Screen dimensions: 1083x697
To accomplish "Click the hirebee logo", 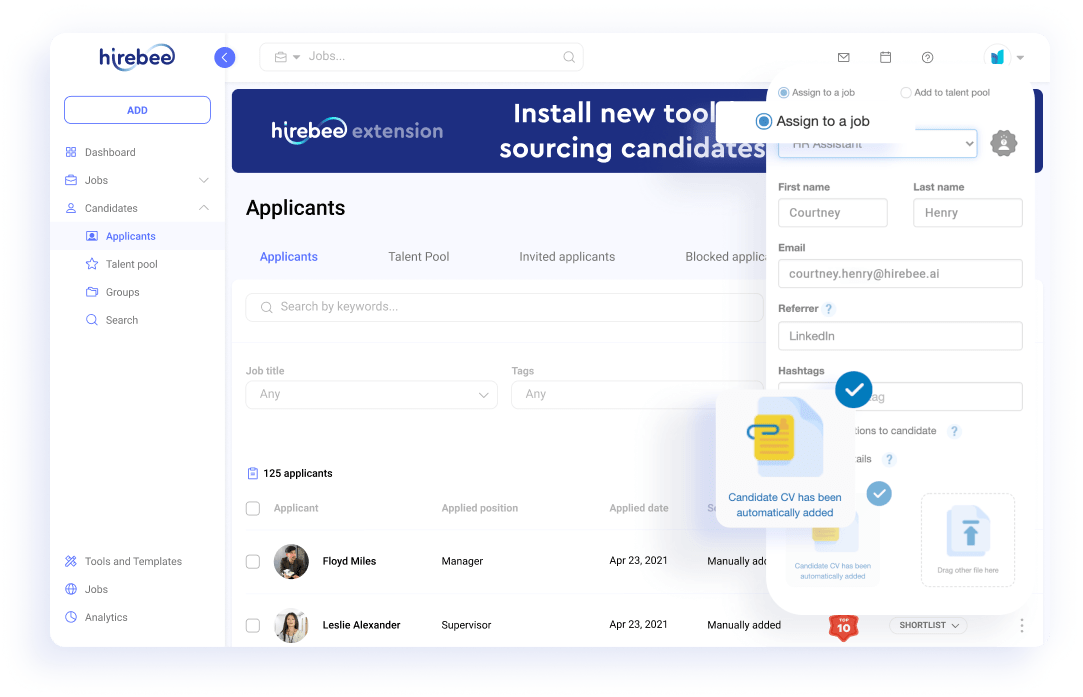I will click(137, 58).
